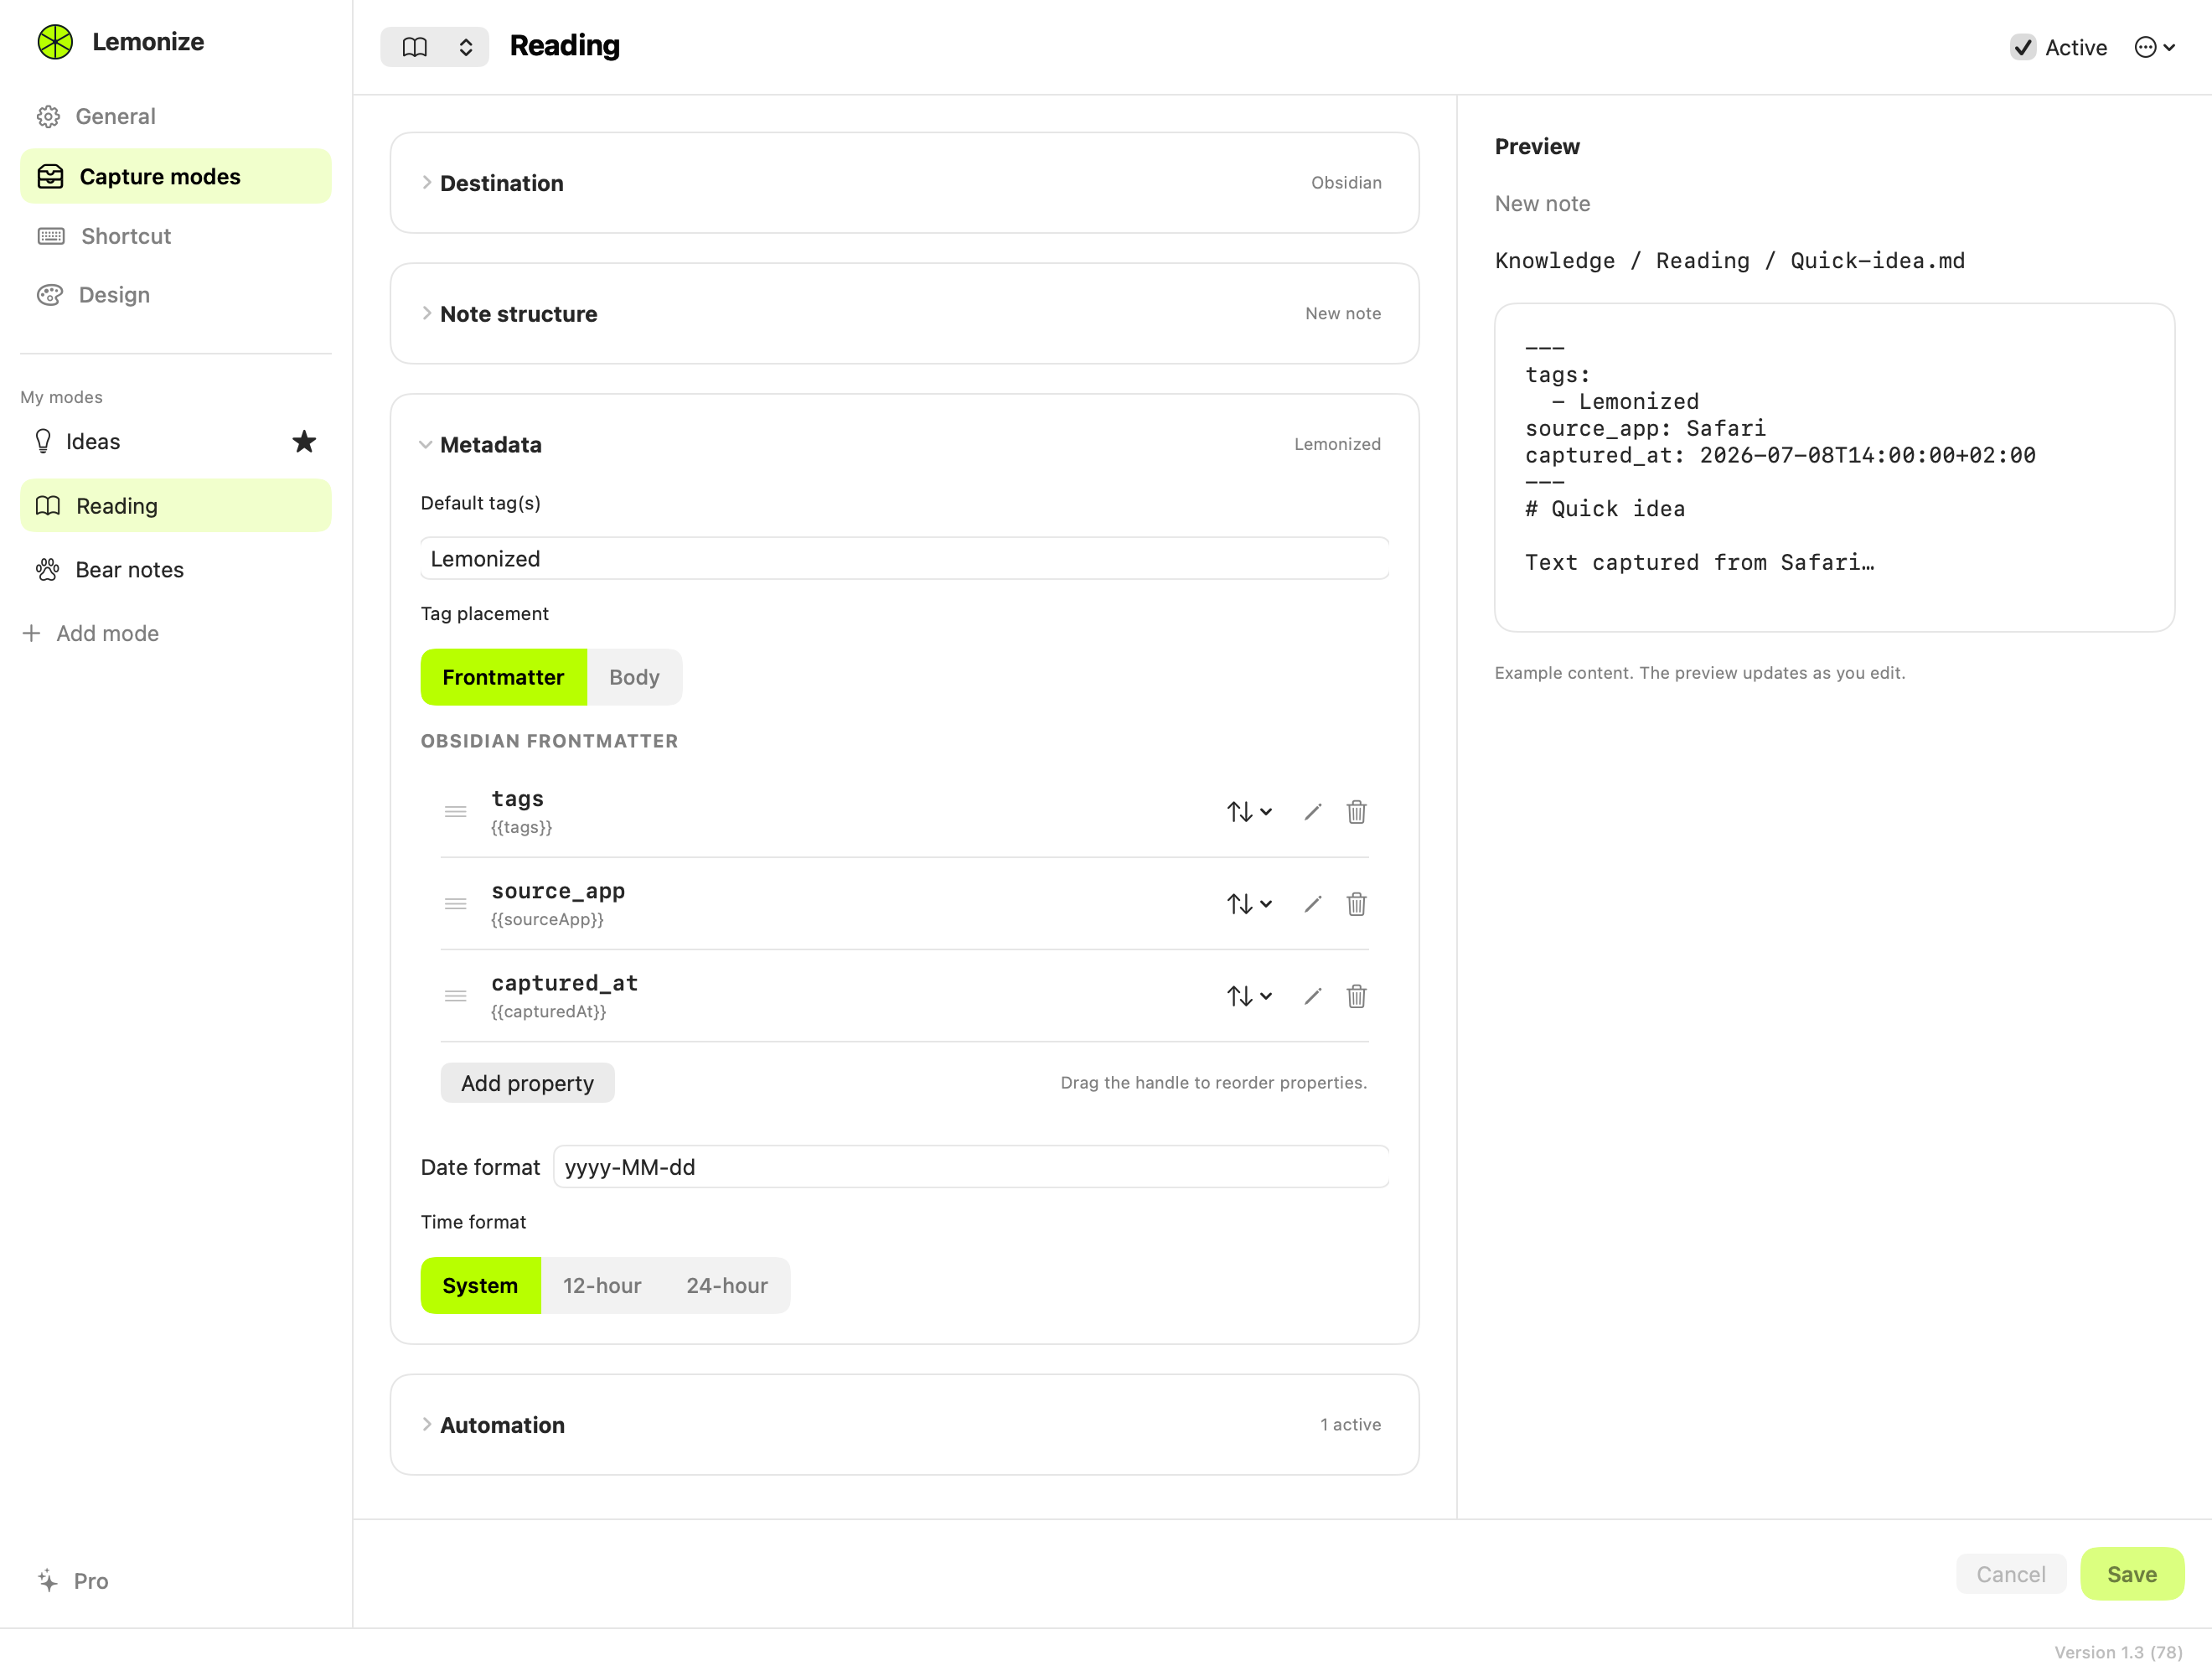Open the Pro upgrade link

[72, 1581]
